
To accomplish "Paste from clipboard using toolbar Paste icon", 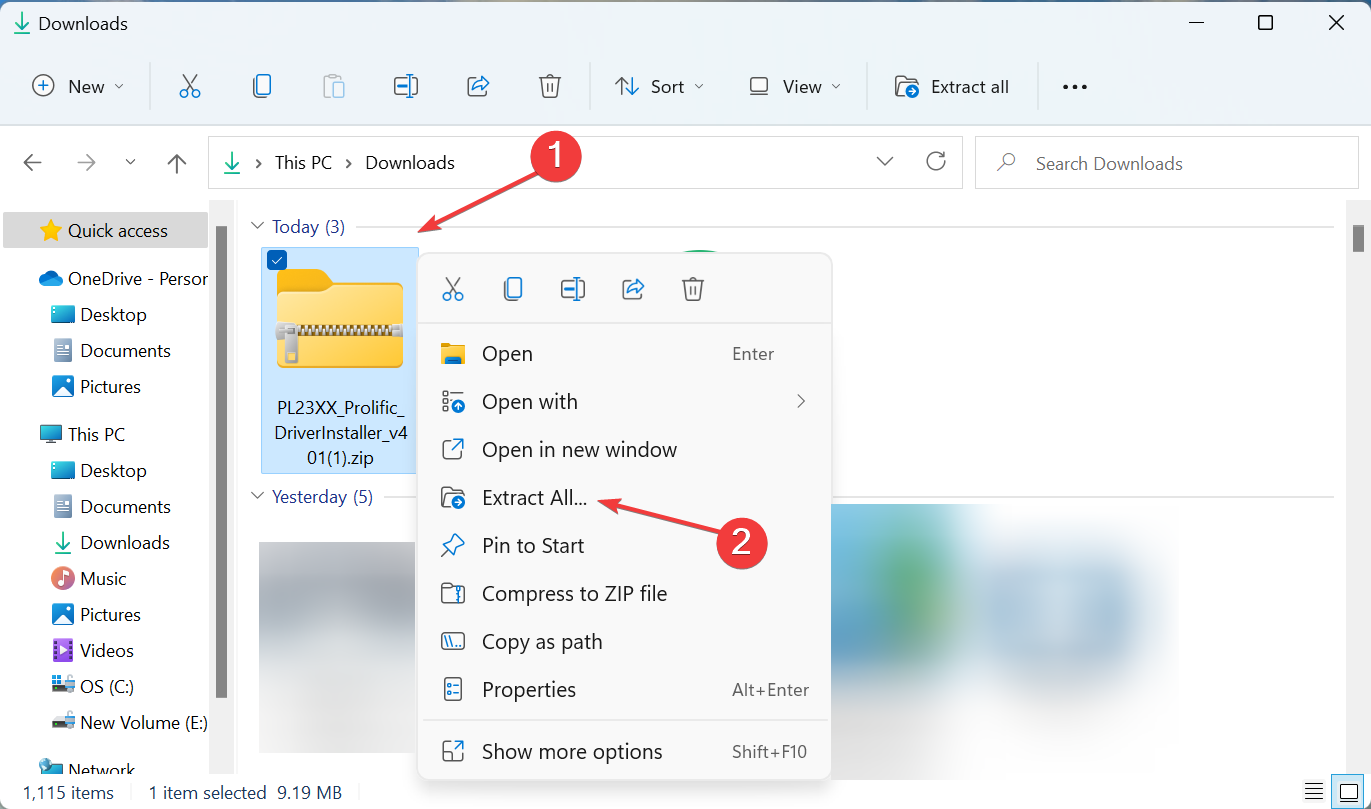I will (x=334, y=86).
